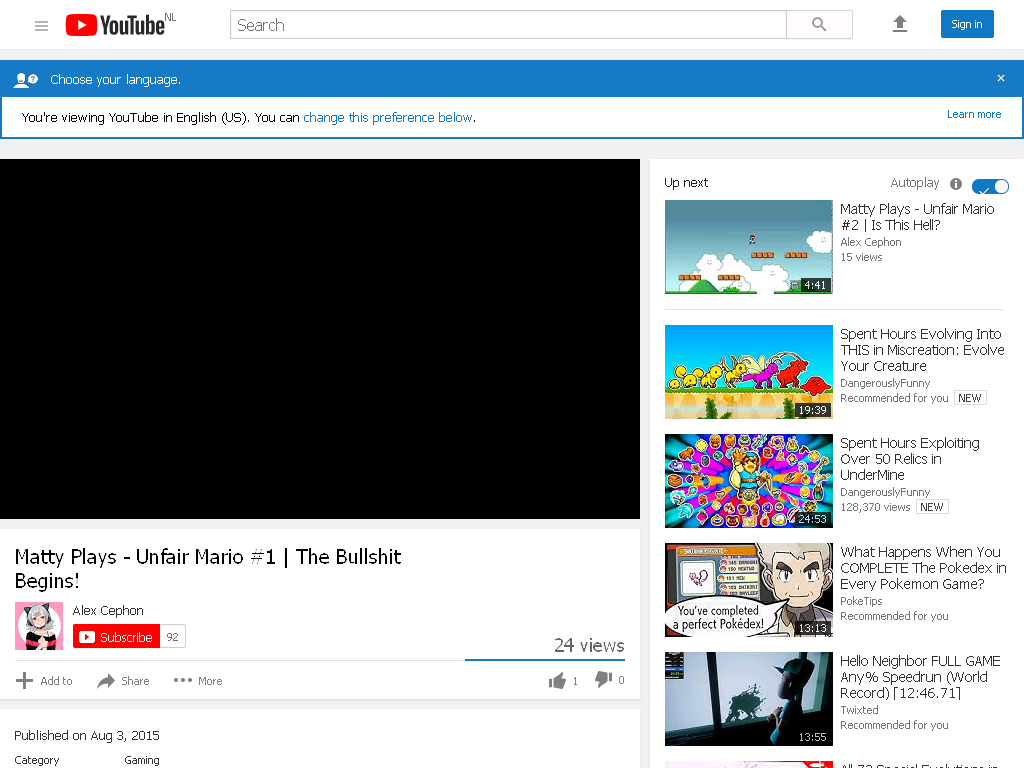Open the Share options
Image resolution: width=1024 pixels, height=768 pixels.
click(x=123, y=681)
